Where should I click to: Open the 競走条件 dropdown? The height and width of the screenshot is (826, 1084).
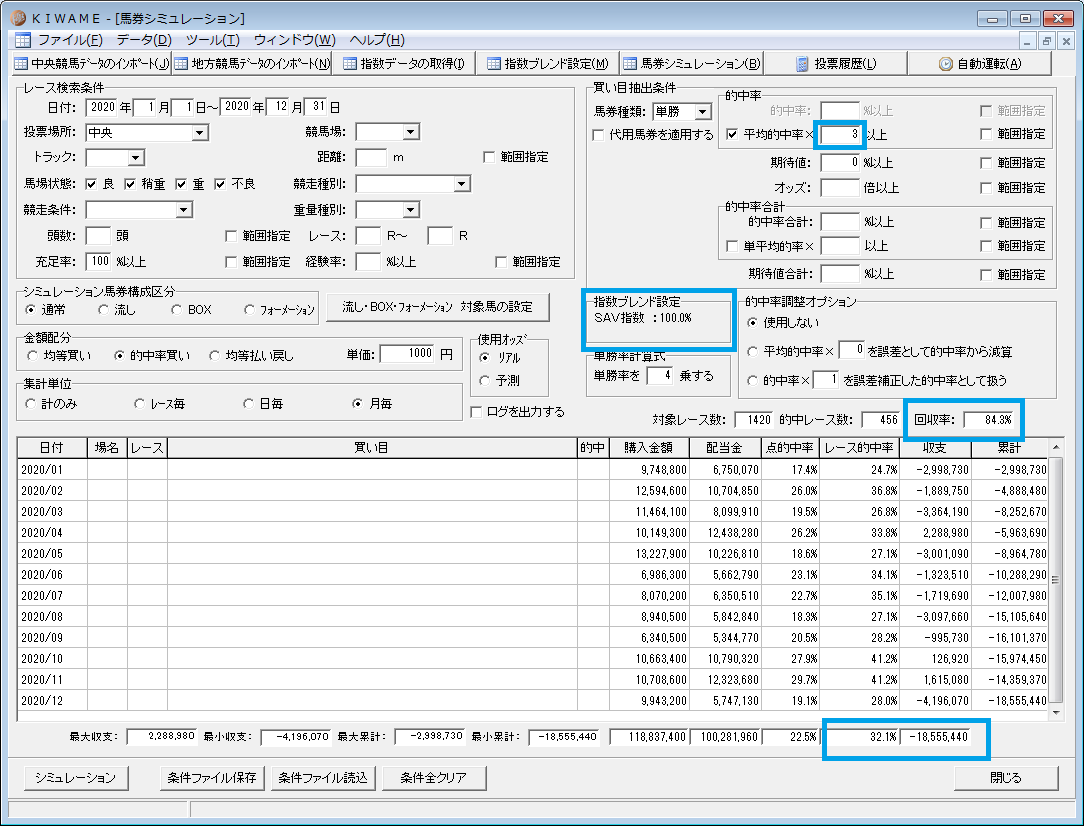click(x=184, y=209)
